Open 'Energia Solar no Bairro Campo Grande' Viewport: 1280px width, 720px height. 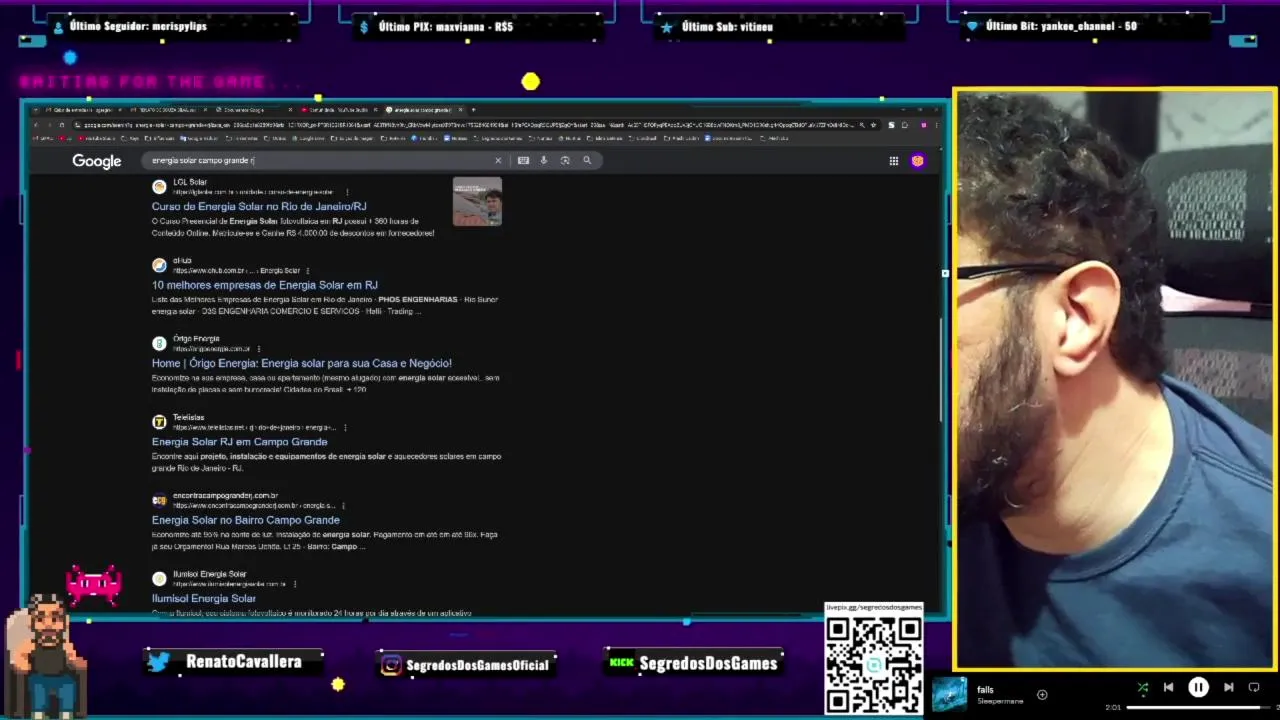pos(246,520)
